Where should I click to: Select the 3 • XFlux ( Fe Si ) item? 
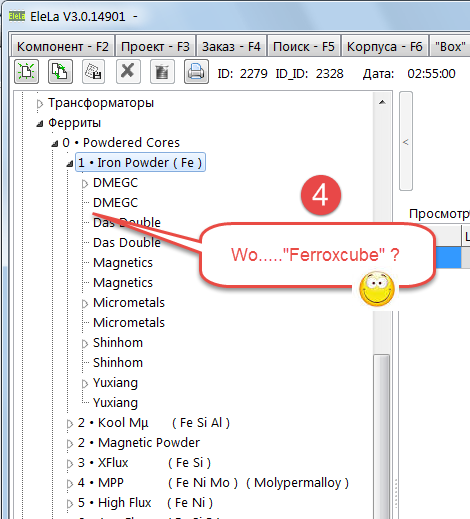pyautogui.click(x=144, y=463)
